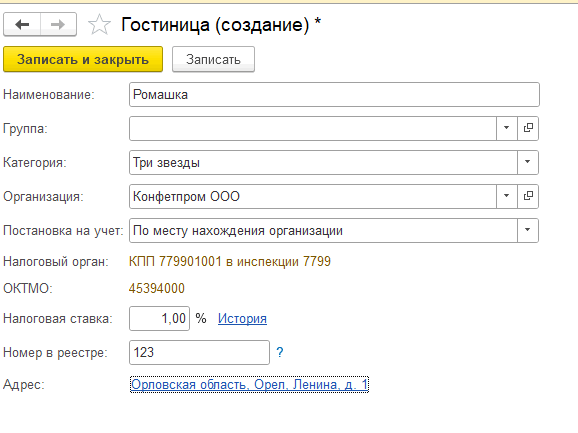
Task: Expand the Группа dropdown list
Action: (506, 128)
